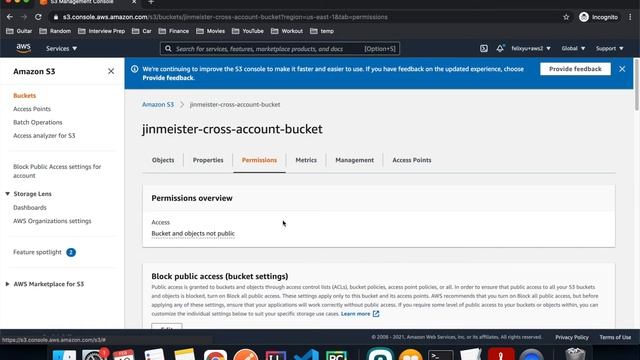Viewport: 640px width, 360px height.
Task: Switch to the Access Points tab
Action: 411,160
